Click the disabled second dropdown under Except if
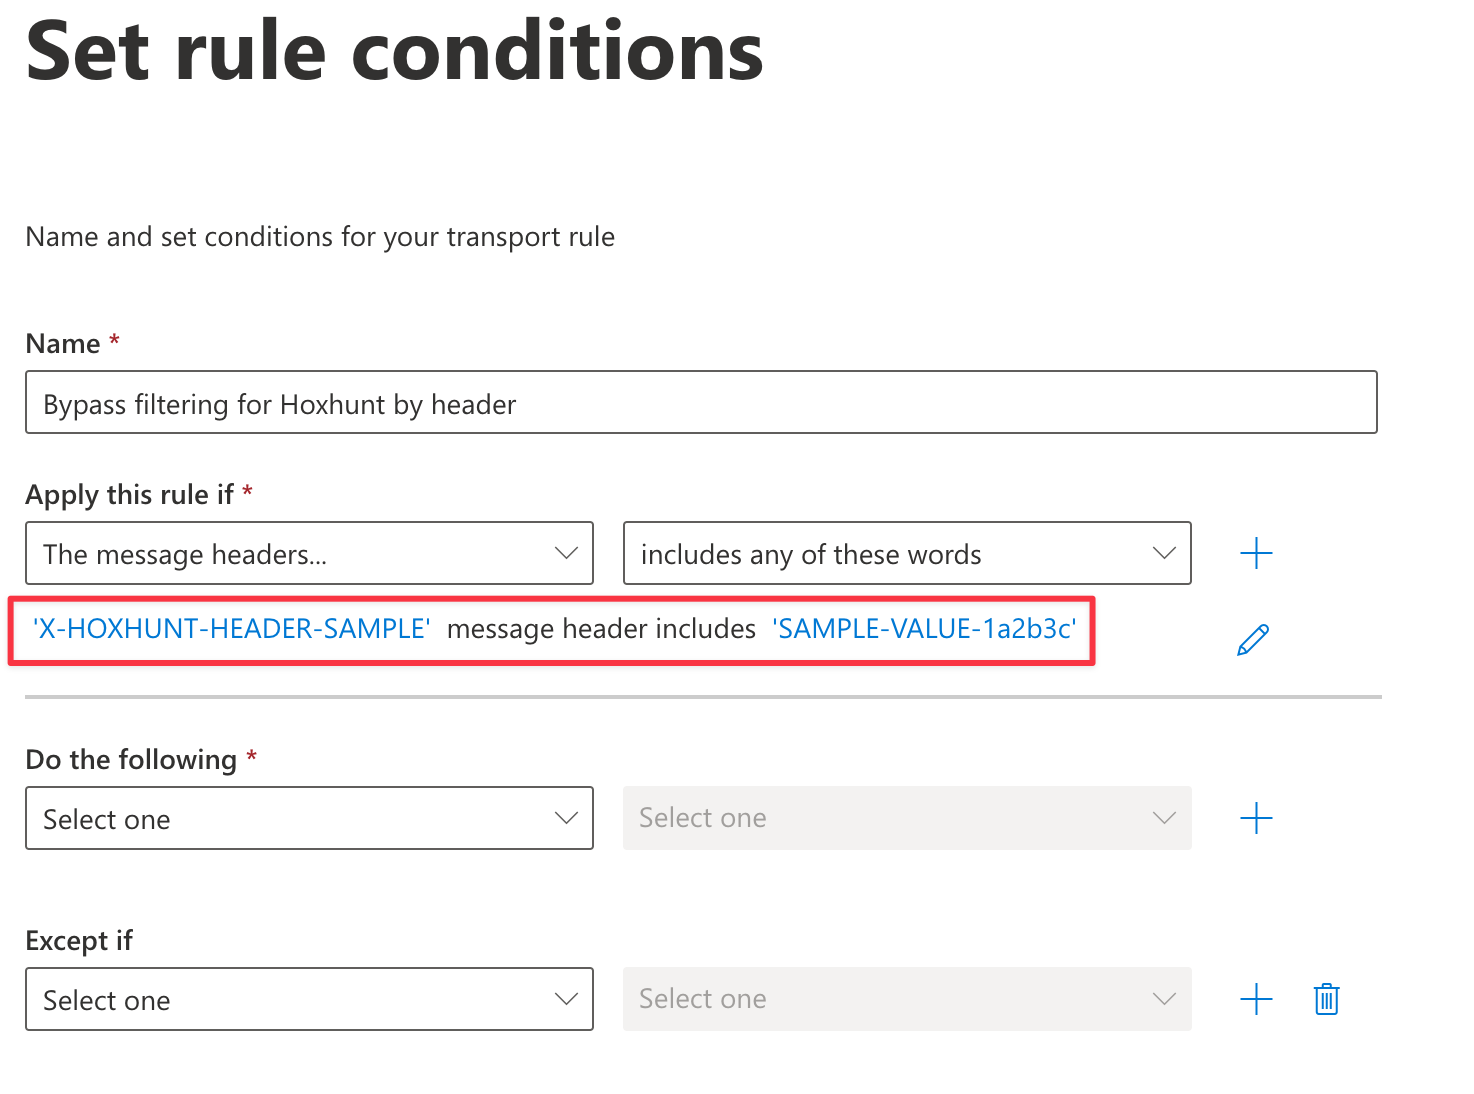 (907, 999)
